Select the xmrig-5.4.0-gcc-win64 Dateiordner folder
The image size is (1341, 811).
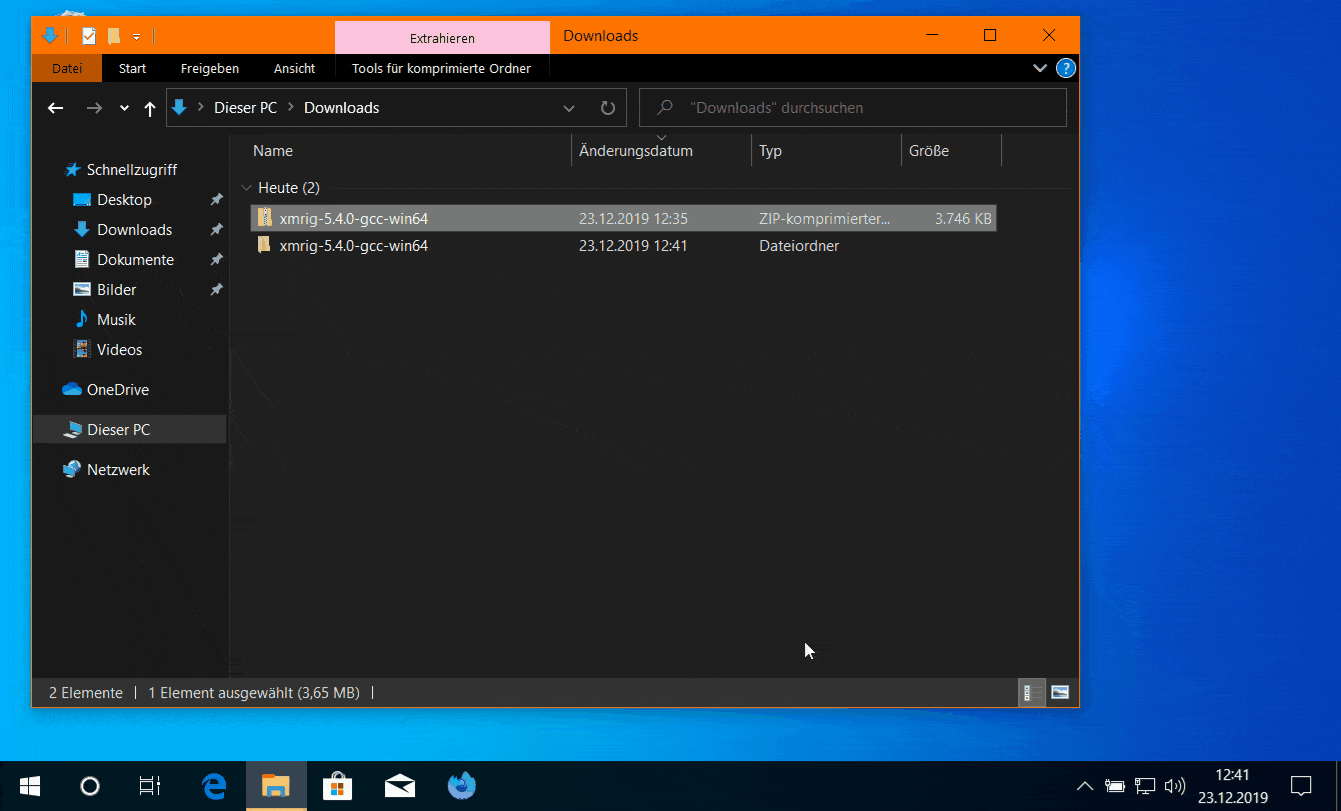(623, 245)
